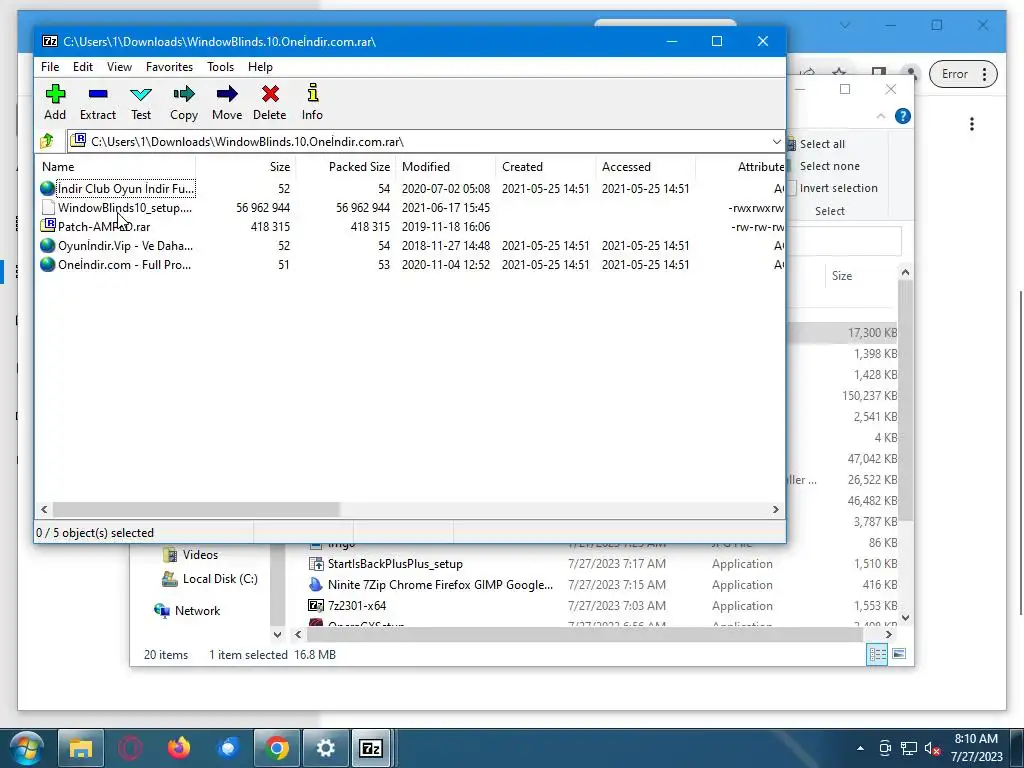Show hidden system tray icons
Viewport: 1024px width, 768px height.
860,748
